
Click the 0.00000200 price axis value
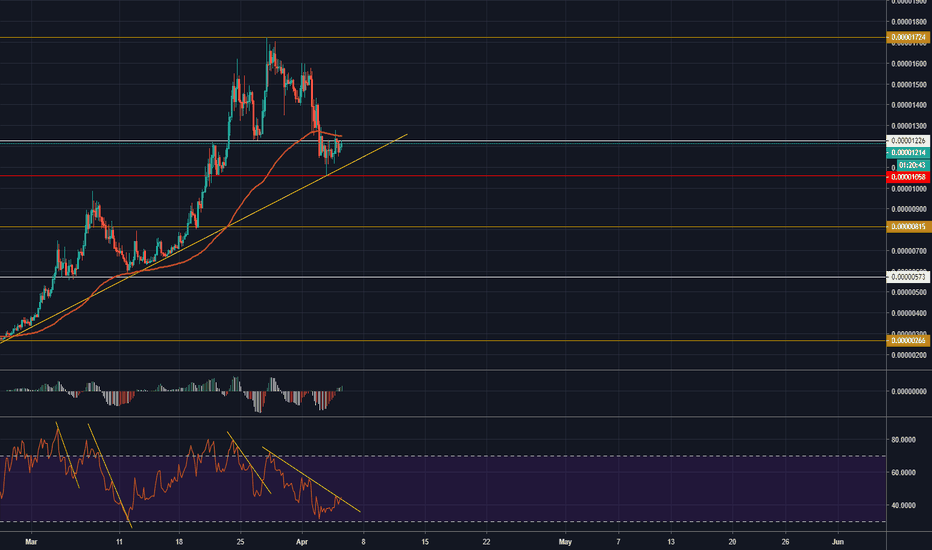[909, 355]
